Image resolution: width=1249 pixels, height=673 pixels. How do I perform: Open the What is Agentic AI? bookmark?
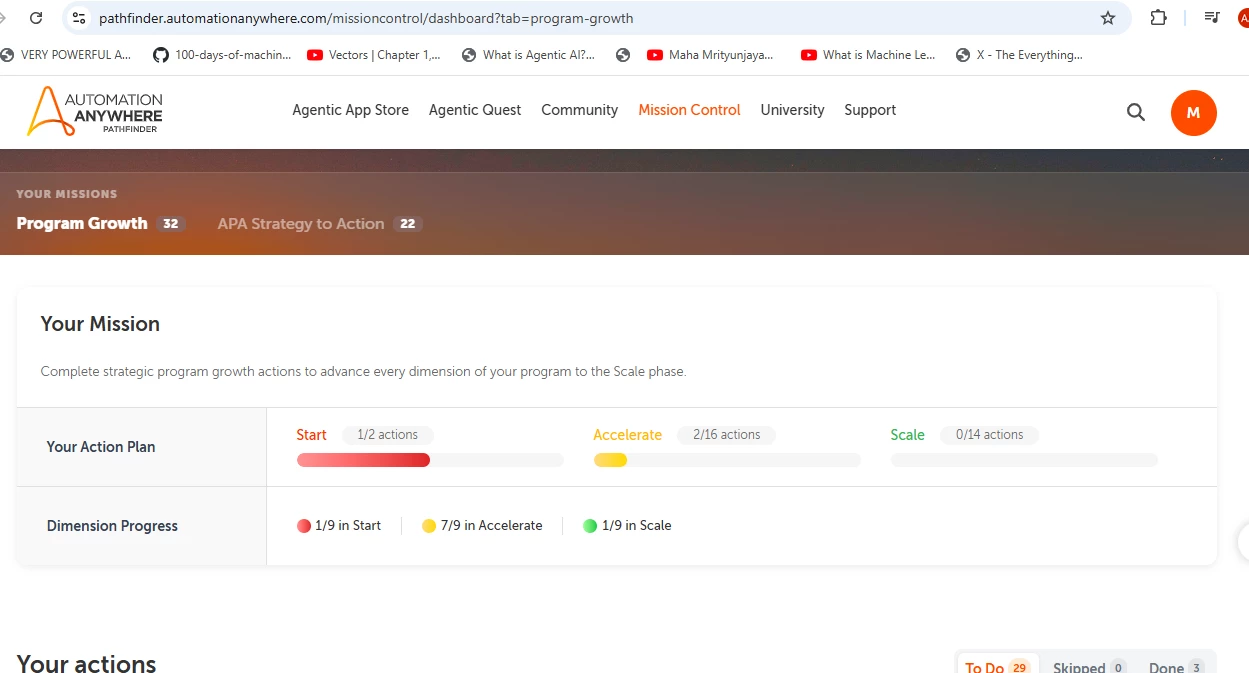[528, 55]
